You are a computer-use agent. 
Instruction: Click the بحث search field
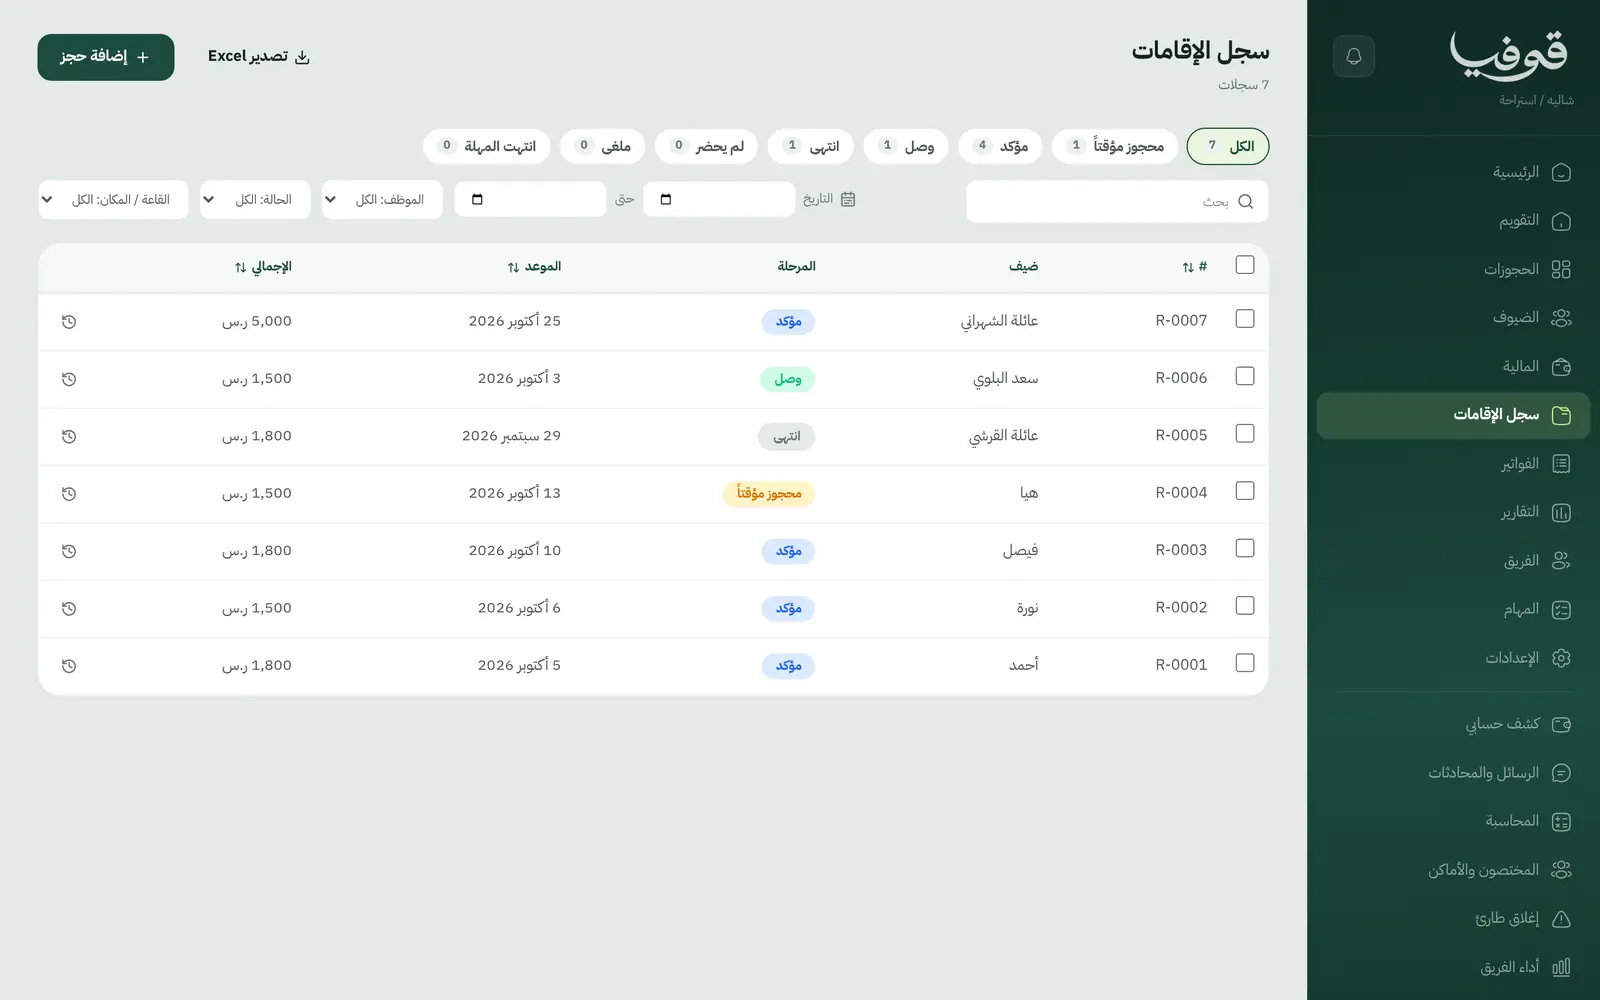(x=1117, y=201)
